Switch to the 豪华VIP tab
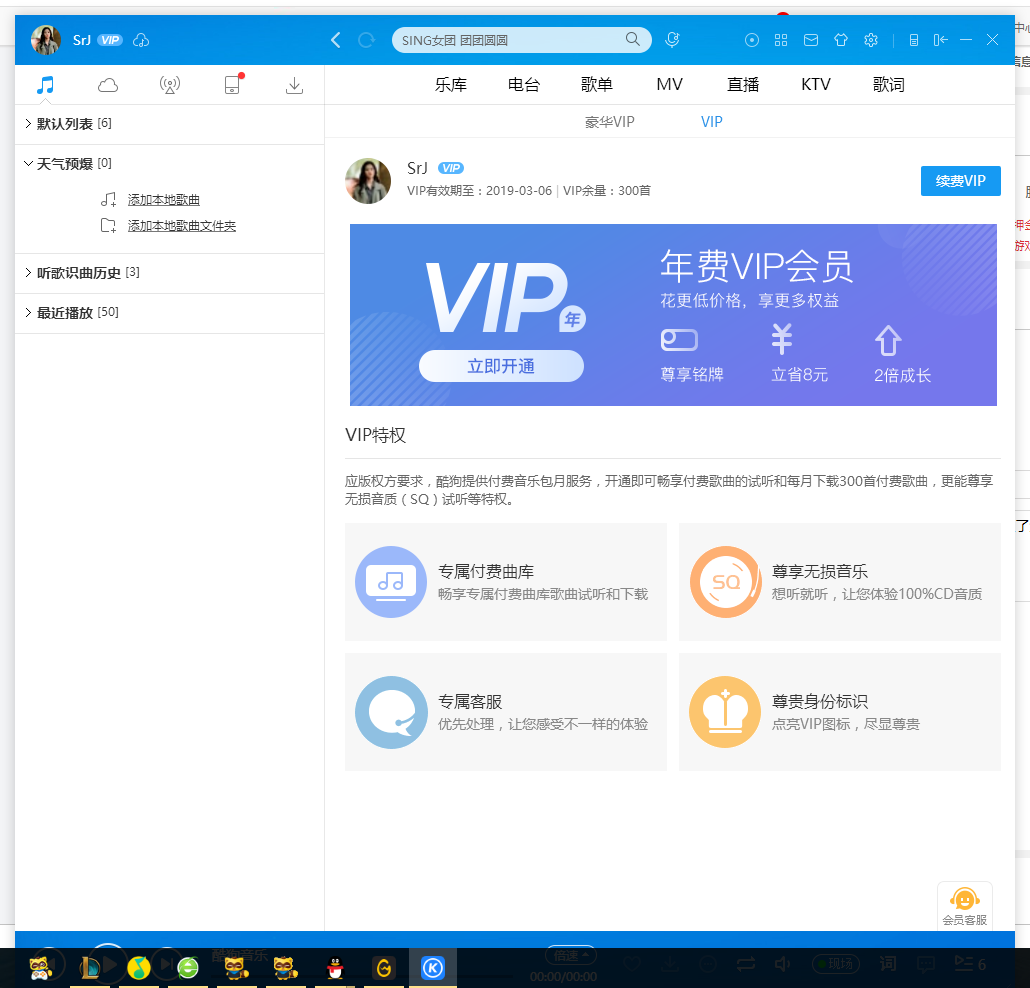This screenshot has width=1030, height=988. (x=609, y=122)
